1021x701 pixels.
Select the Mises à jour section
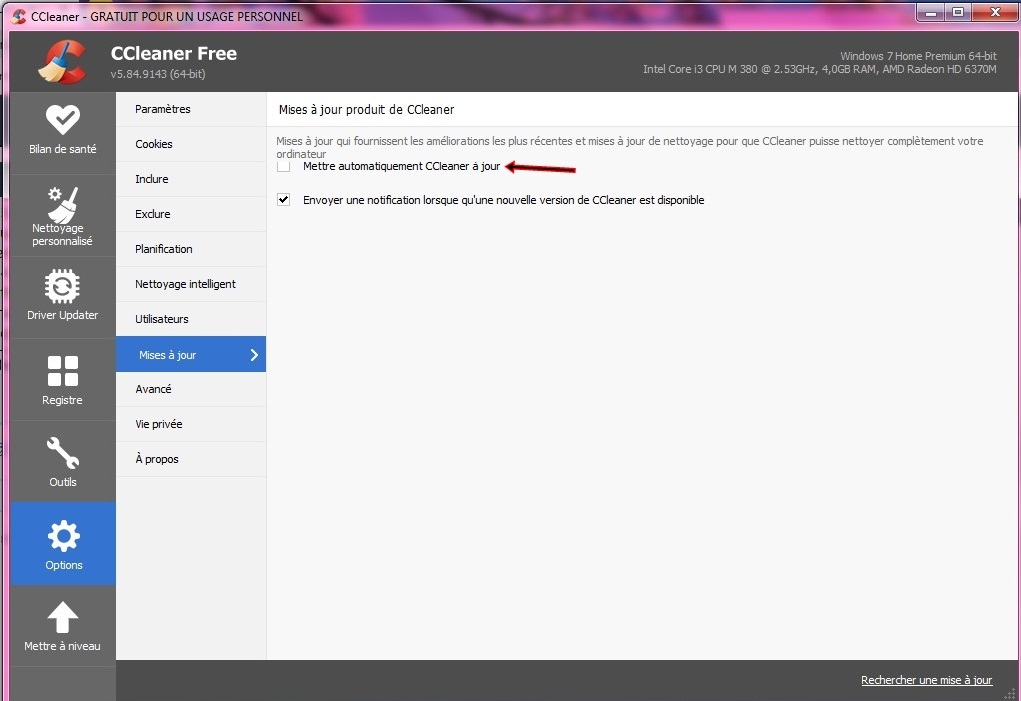tap(191, 354)
